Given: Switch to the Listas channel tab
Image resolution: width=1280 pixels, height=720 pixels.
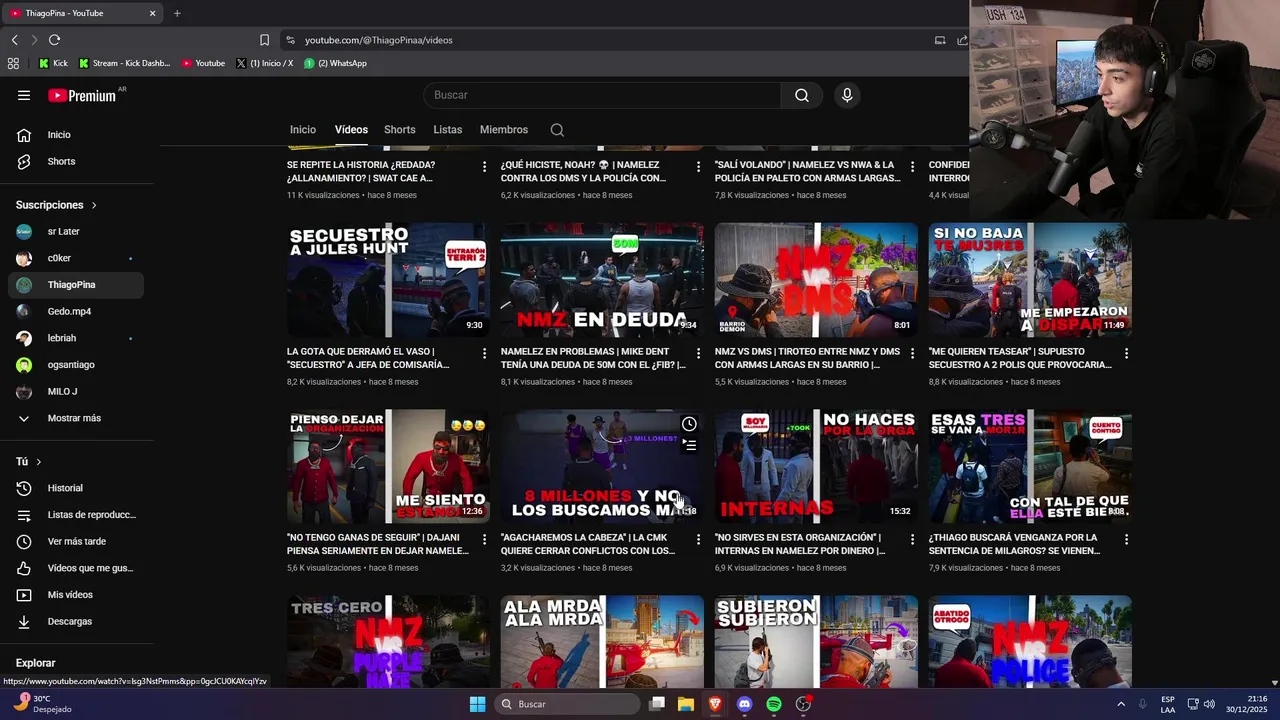Looking at the screenshot, I should (x=447, y=130).
